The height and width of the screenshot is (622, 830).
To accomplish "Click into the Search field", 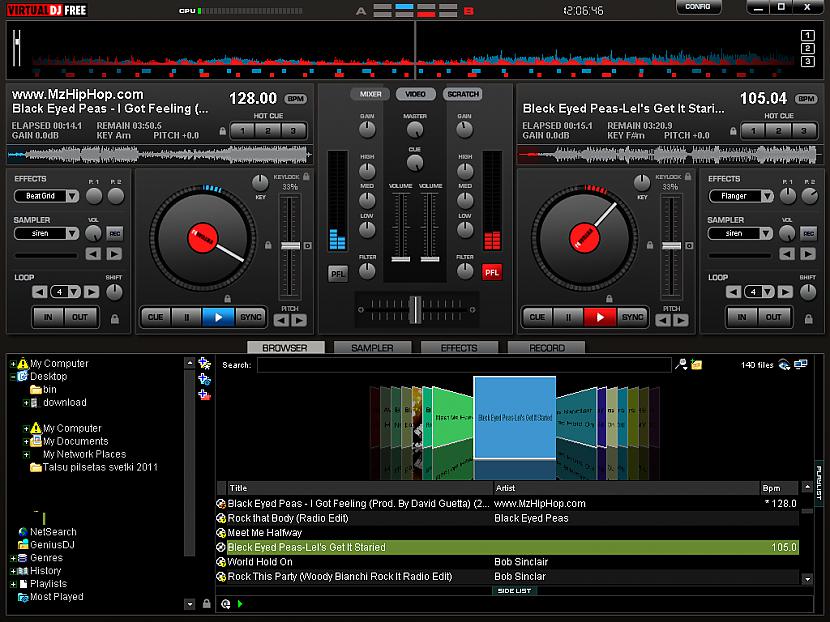I will click(x=464, y=365).
